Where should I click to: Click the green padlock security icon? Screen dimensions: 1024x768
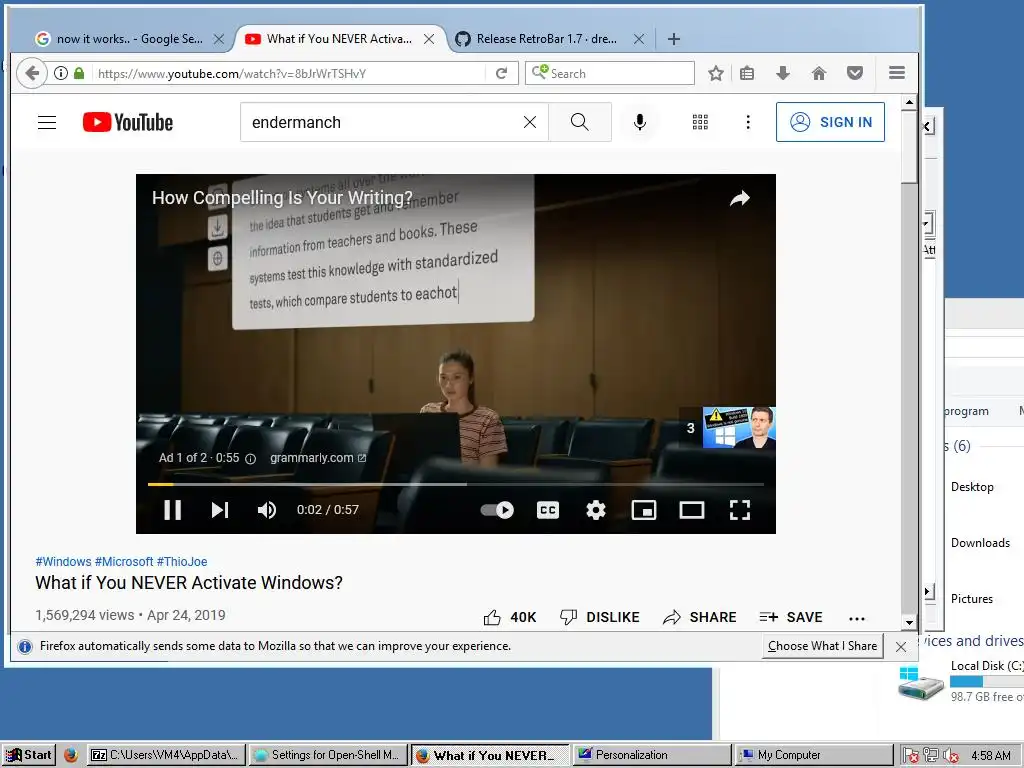pyautogui.click(x=79, y=73)
